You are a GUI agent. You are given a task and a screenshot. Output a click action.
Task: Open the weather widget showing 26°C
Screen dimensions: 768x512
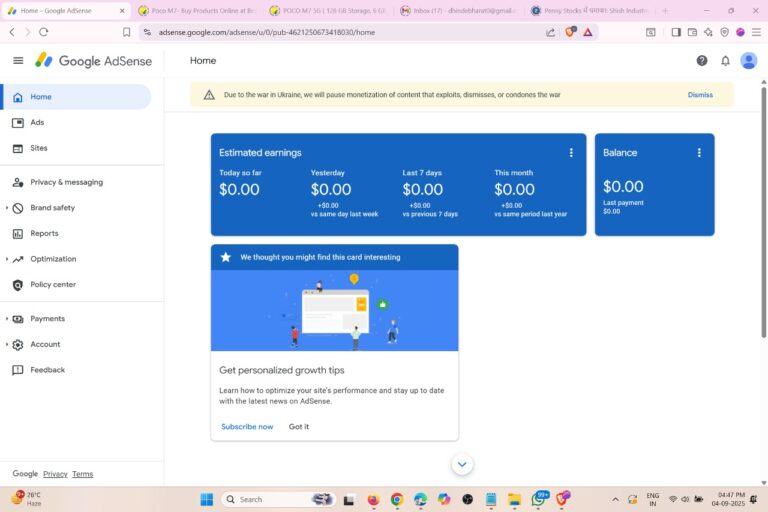click(x=27, y=499)
